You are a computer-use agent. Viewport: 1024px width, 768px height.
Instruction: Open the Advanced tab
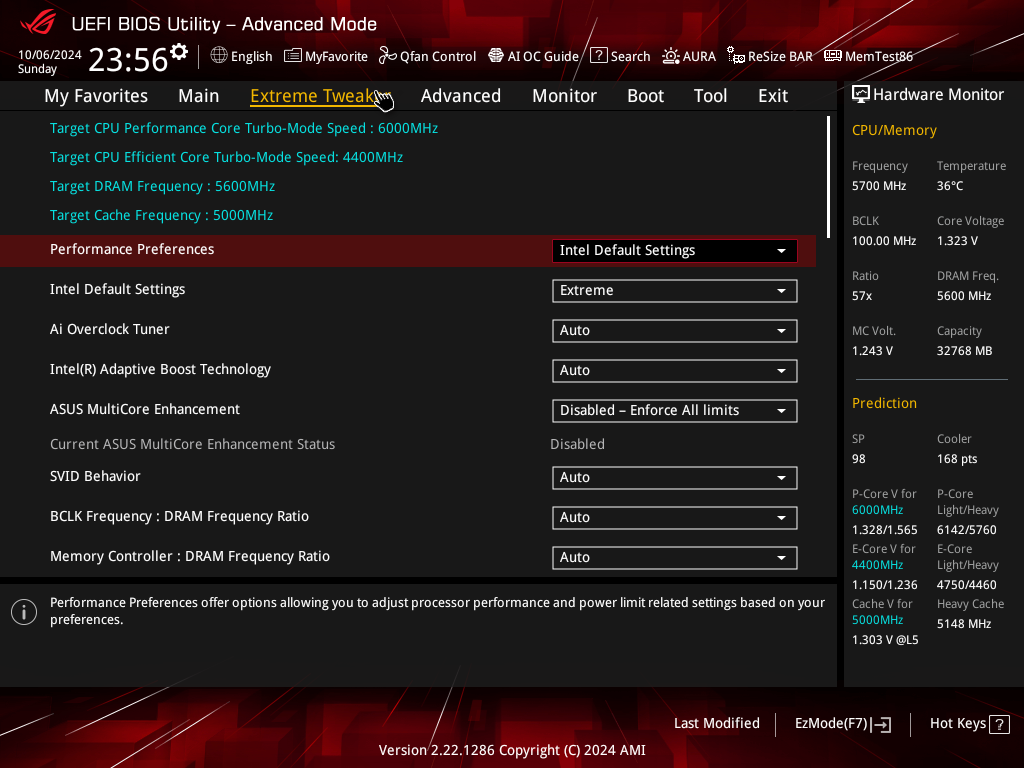coord(460,96)
